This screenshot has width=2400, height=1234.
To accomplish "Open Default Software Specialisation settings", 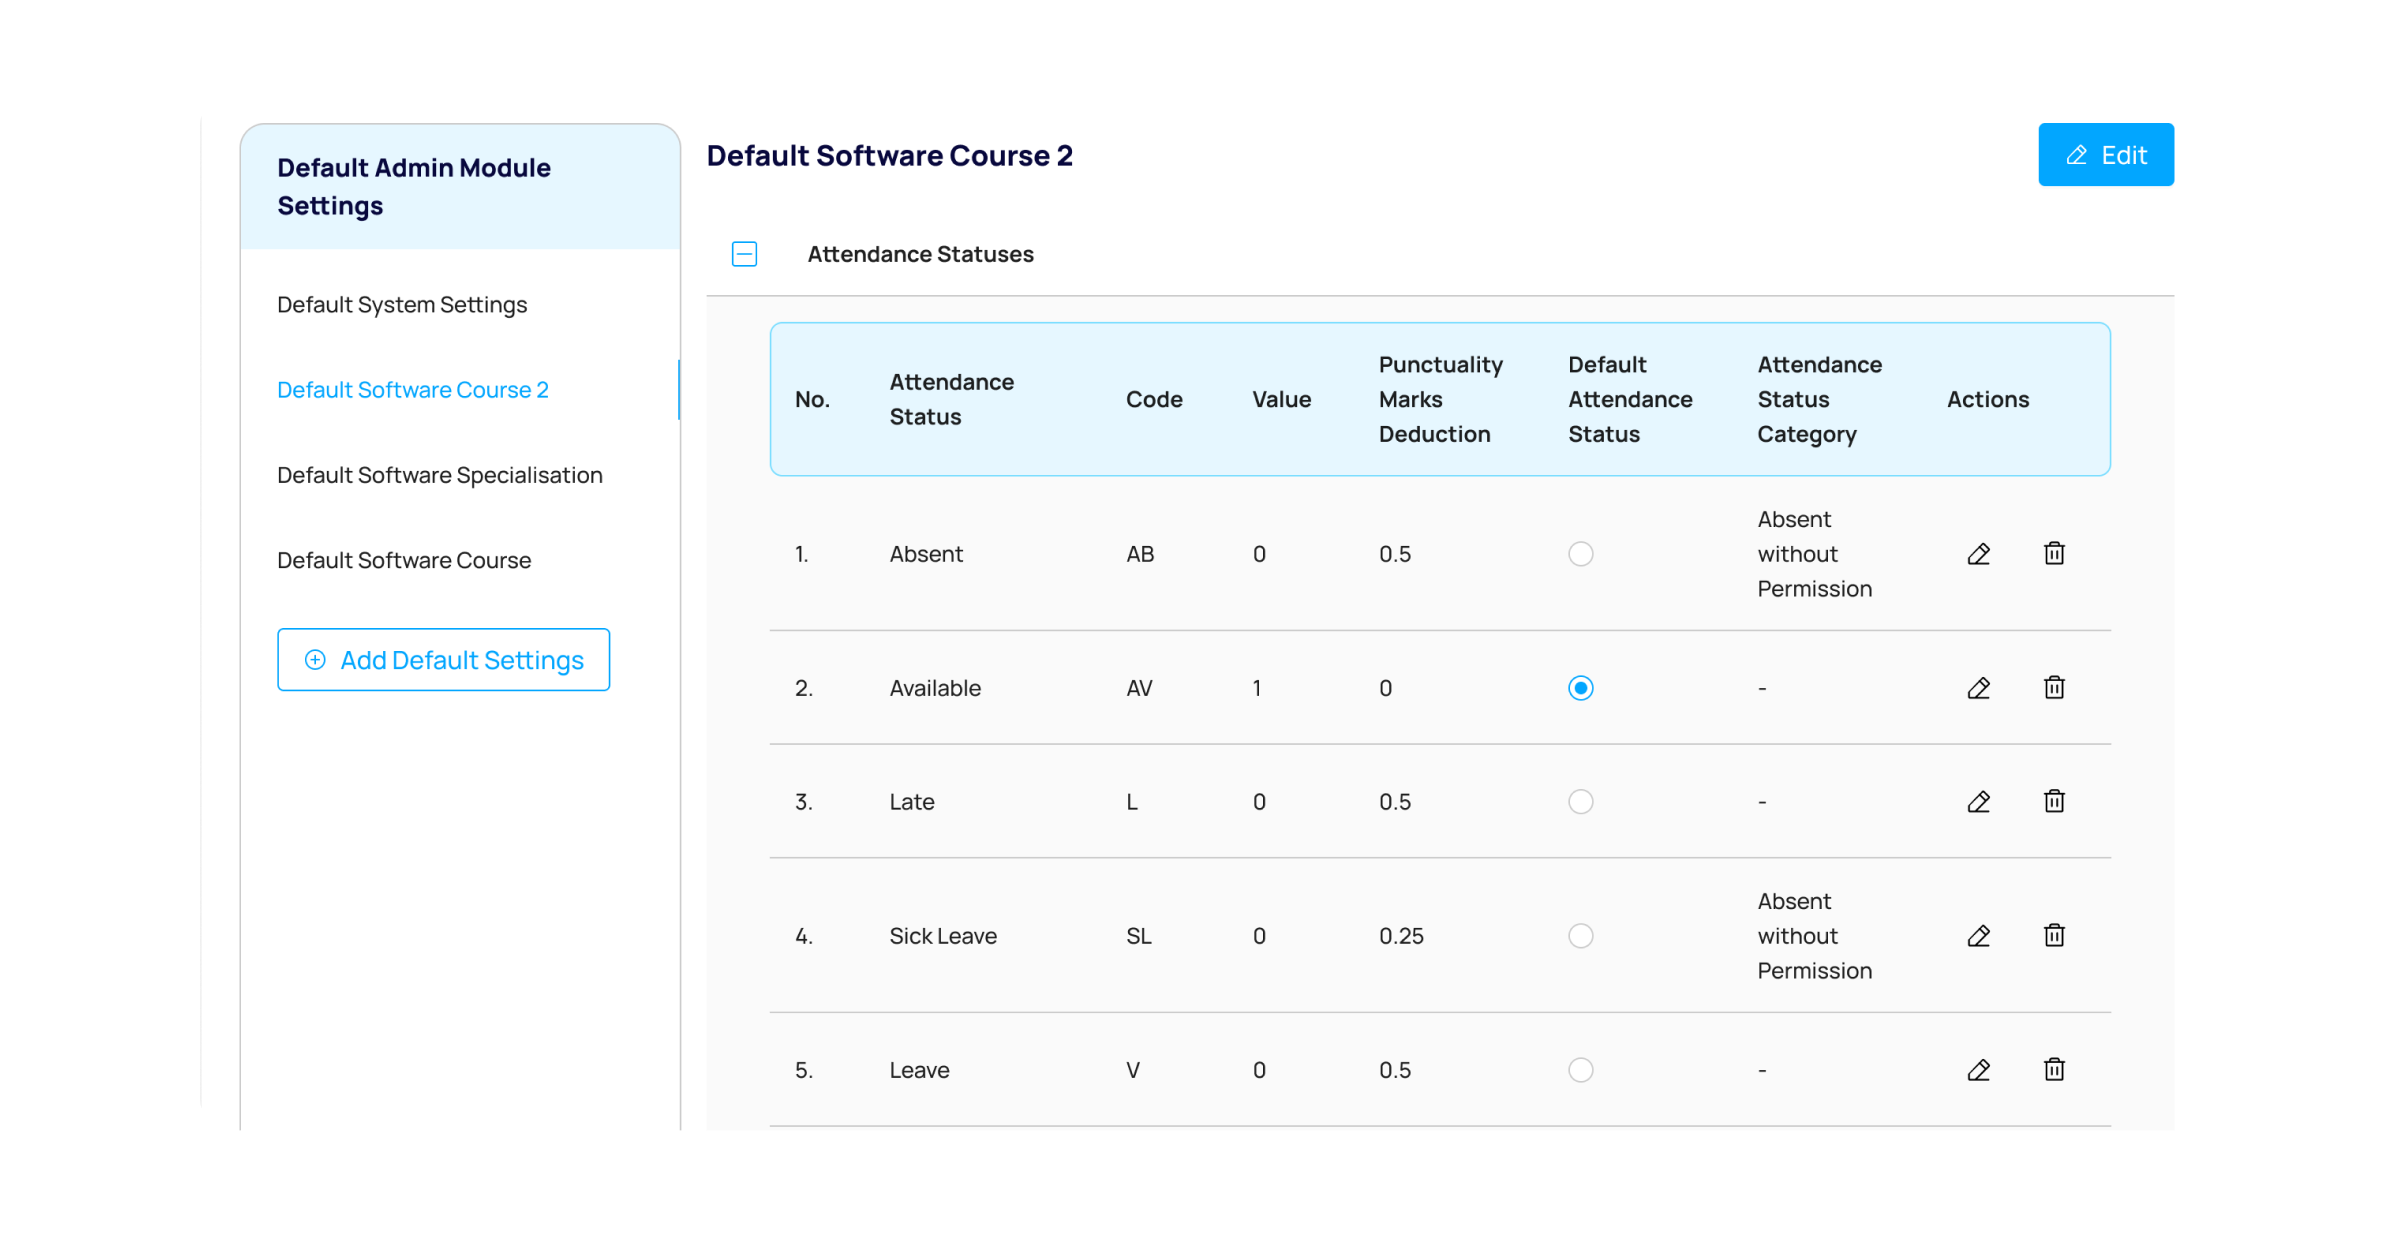I will coord(440,475).
